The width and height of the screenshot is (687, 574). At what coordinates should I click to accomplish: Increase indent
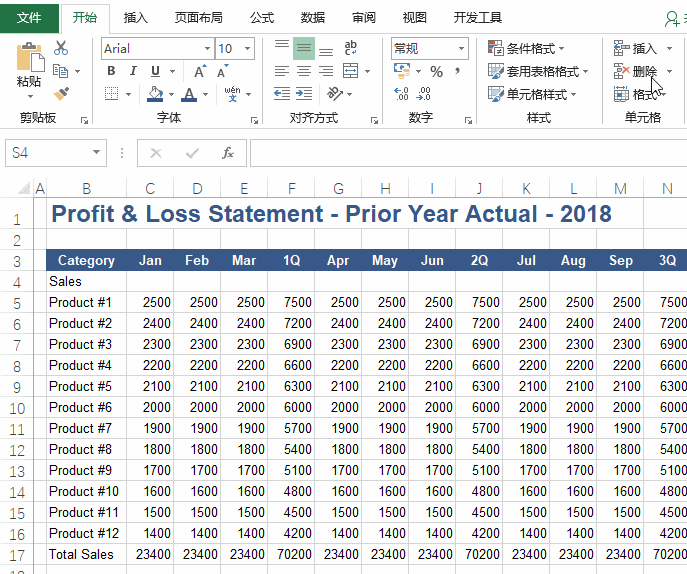coord(304,93)
